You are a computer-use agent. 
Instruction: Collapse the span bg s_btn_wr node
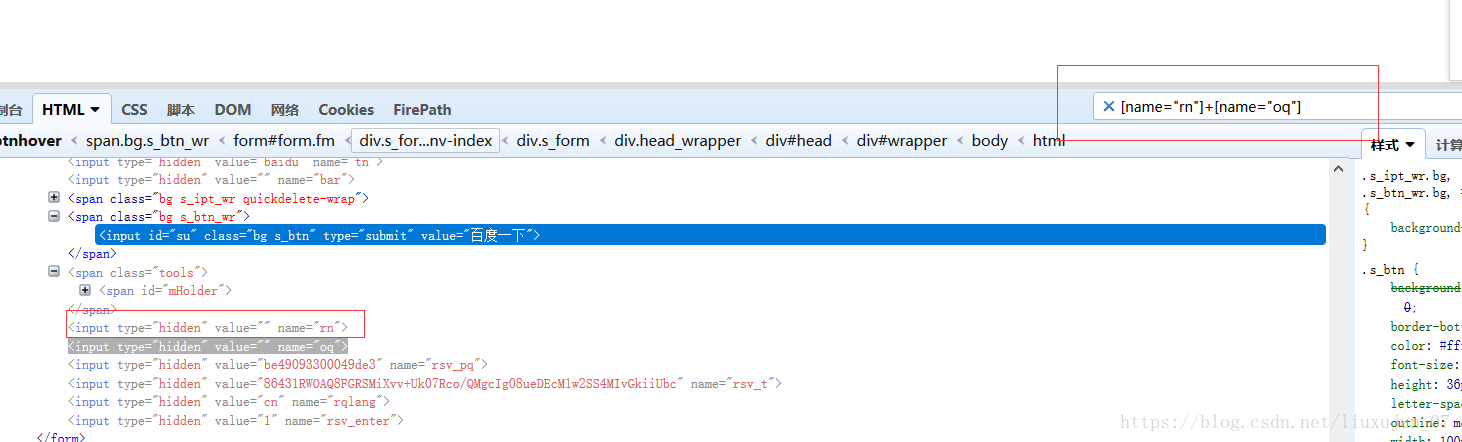pos(54,216)
